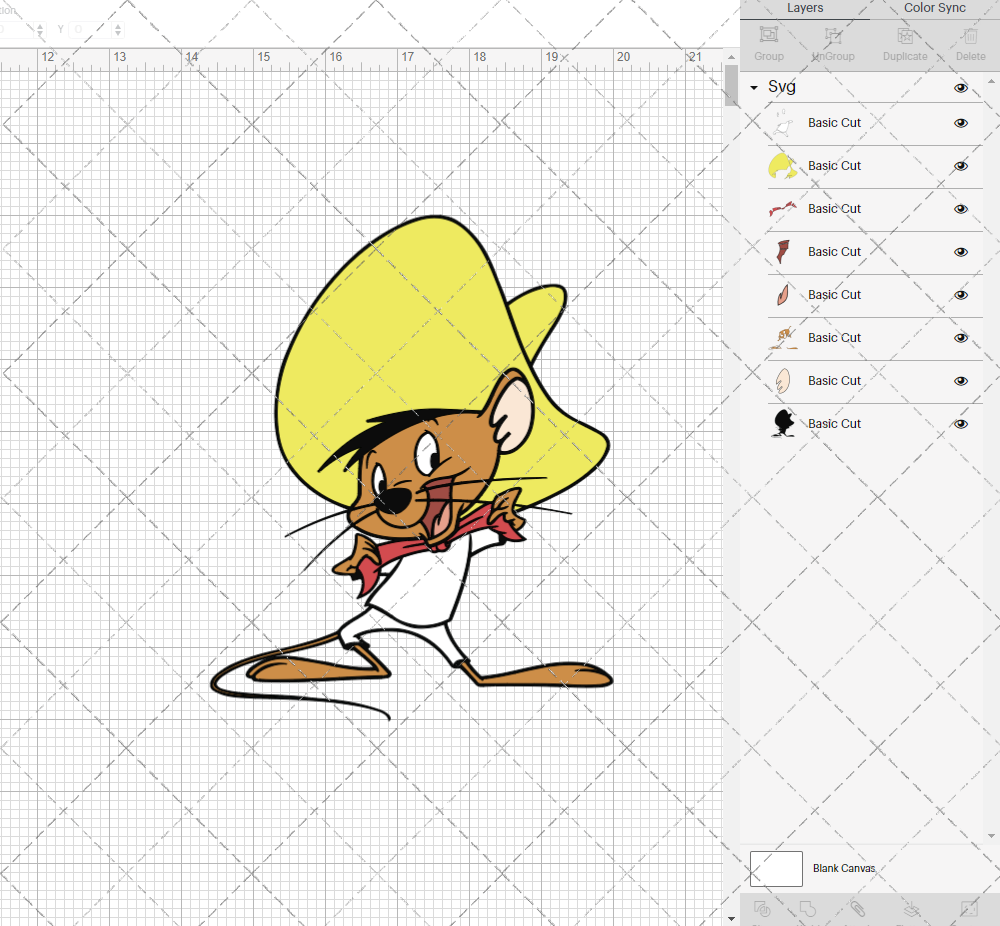Click the Slice icon at panel bottom
This screenshot has width=1000, height=926.
(761, 909)
